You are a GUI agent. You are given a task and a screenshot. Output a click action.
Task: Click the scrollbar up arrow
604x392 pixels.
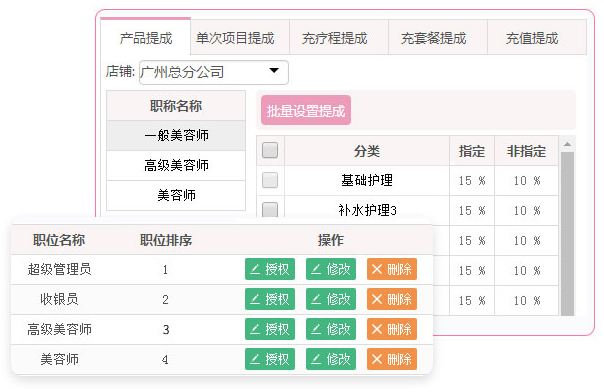click(567, 144)
